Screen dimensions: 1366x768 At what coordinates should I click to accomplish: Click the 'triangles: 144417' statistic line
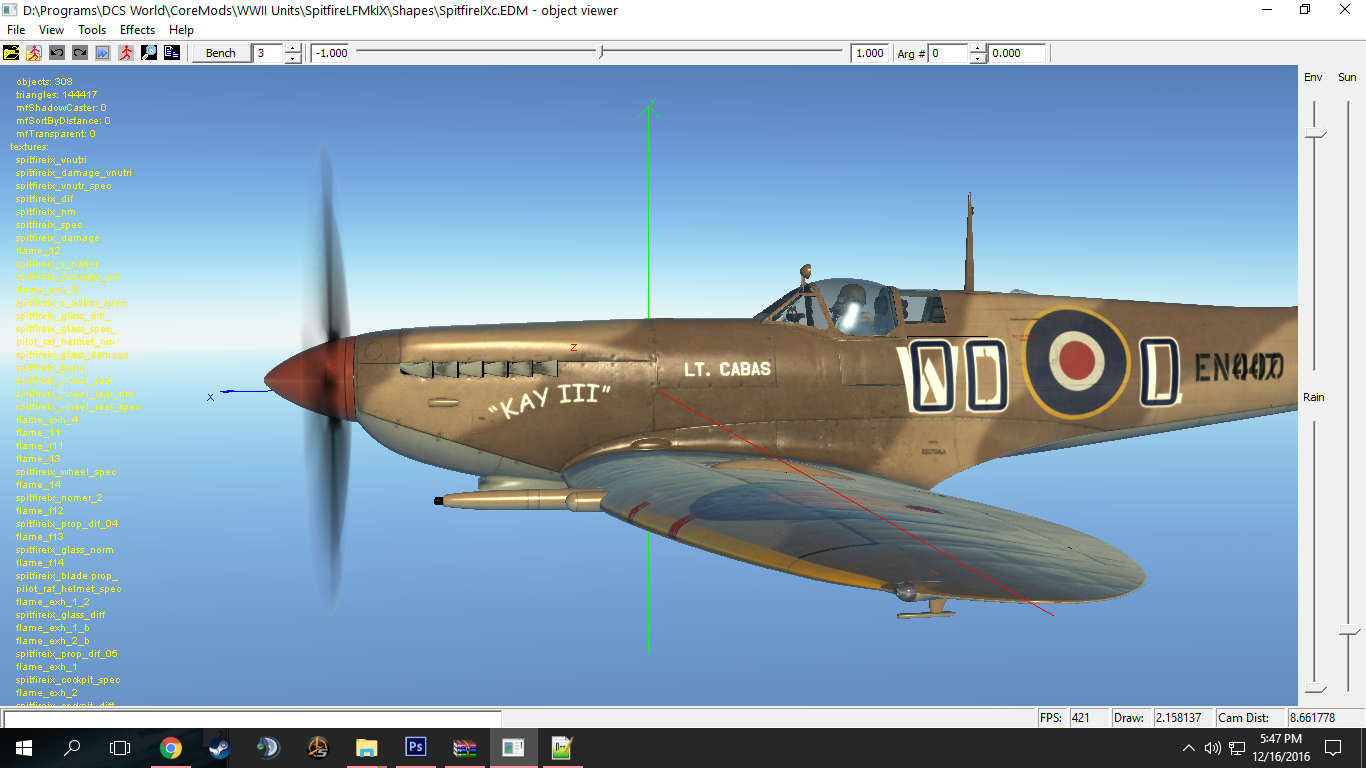(x=56, y=95)
